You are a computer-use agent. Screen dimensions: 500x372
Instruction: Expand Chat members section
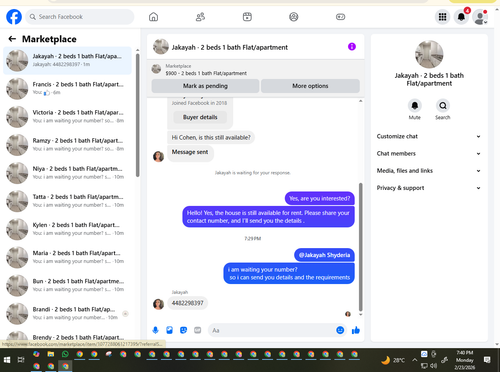click(x=429, y=154)
